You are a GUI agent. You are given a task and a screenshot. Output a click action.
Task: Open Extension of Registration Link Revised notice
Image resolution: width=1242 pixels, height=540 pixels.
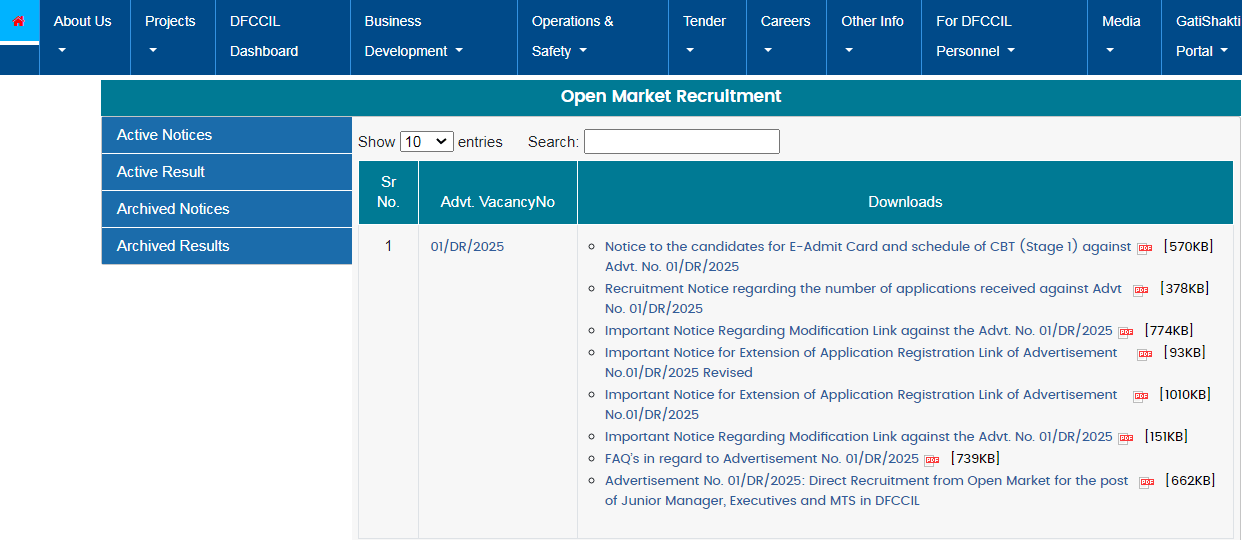pyautogui.click(x=861, y=362)
